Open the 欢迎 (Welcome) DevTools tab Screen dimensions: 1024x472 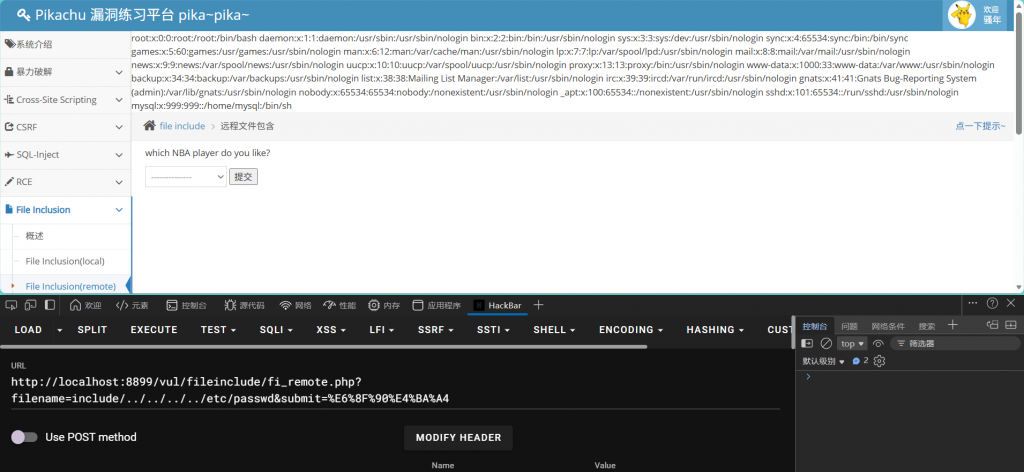tap(86, 305)
